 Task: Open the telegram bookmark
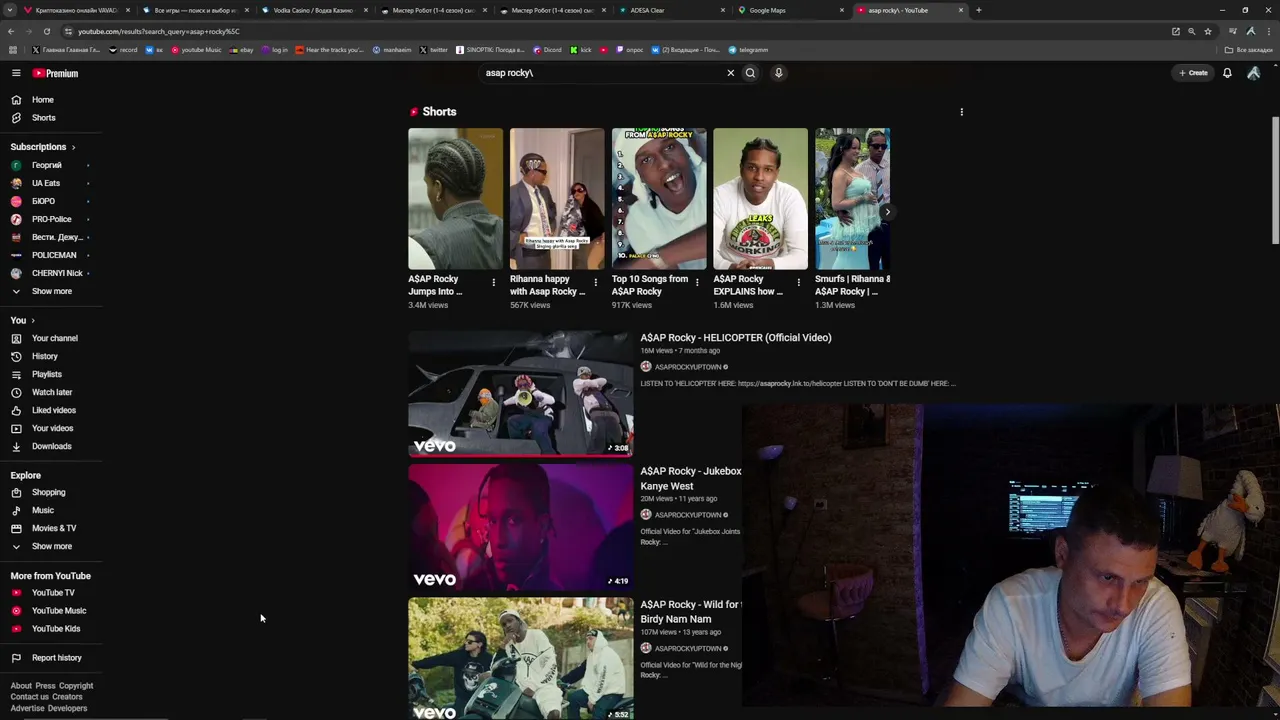coord(749,50)
